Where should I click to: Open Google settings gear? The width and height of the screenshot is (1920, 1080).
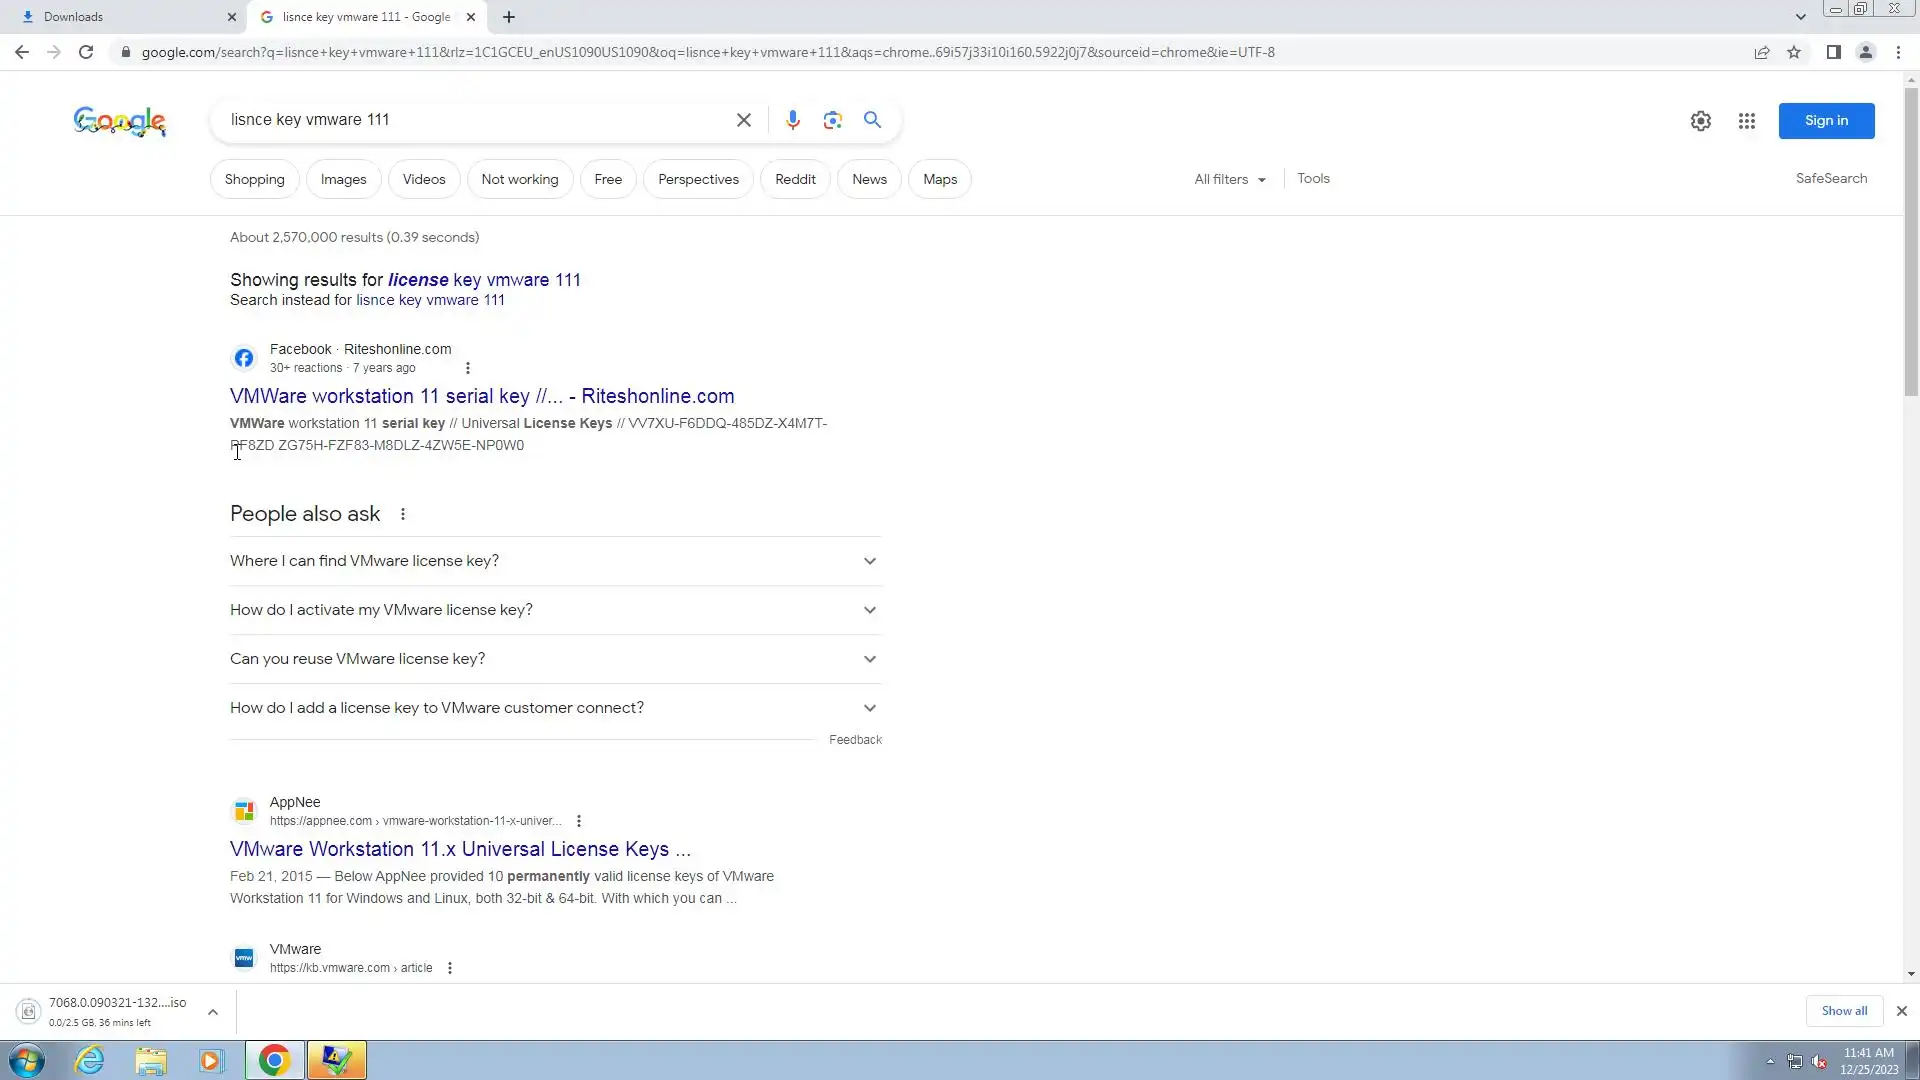(1700, 121)
